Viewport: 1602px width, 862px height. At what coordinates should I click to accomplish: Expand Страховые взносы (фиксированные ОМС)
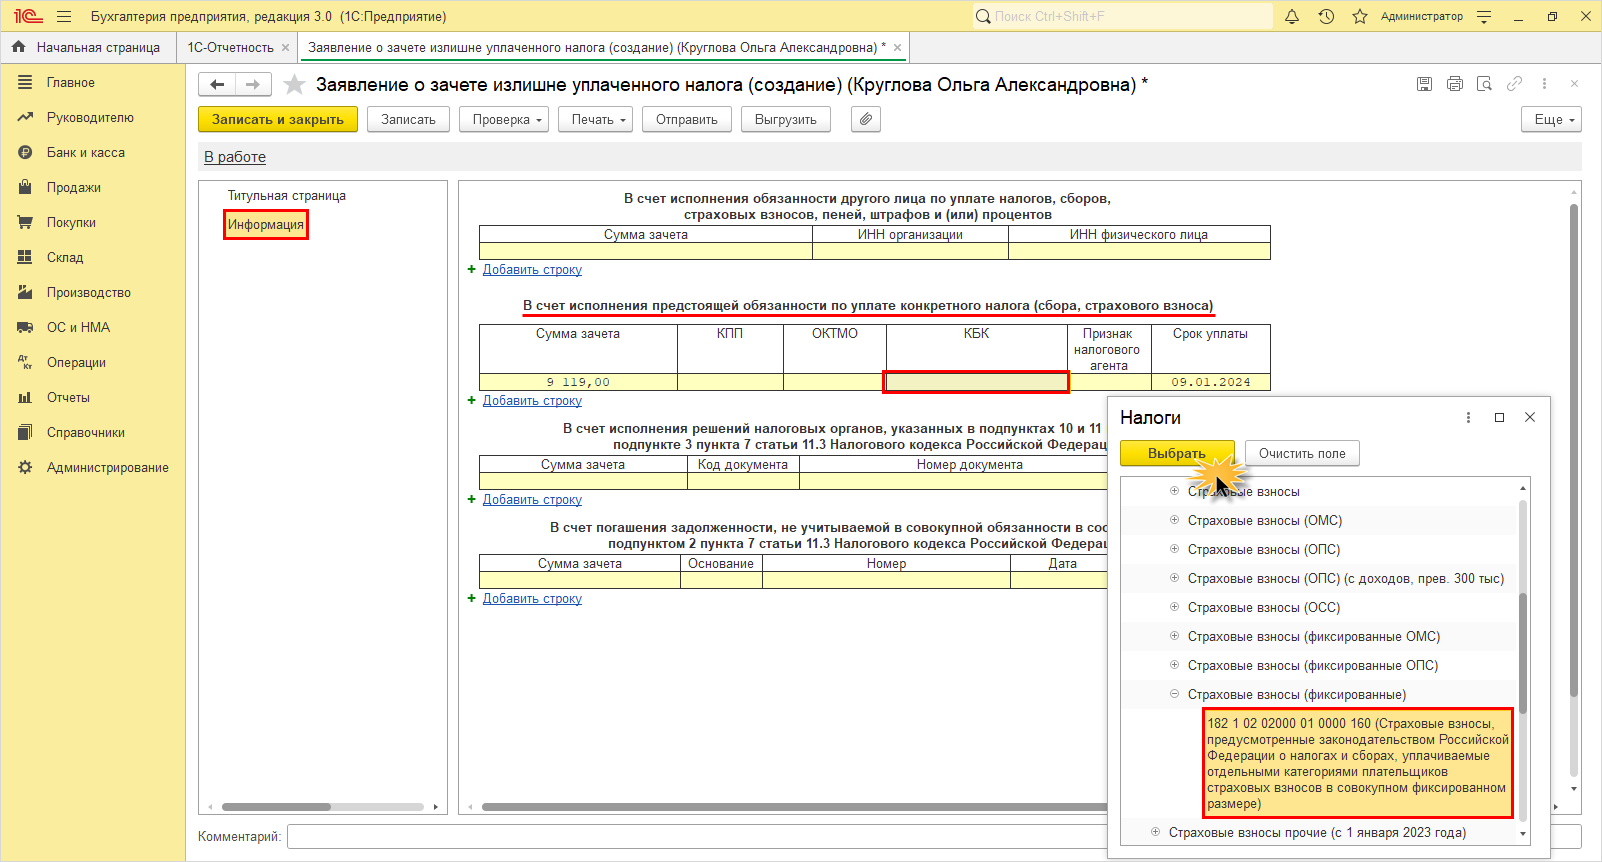[1175, 636]
